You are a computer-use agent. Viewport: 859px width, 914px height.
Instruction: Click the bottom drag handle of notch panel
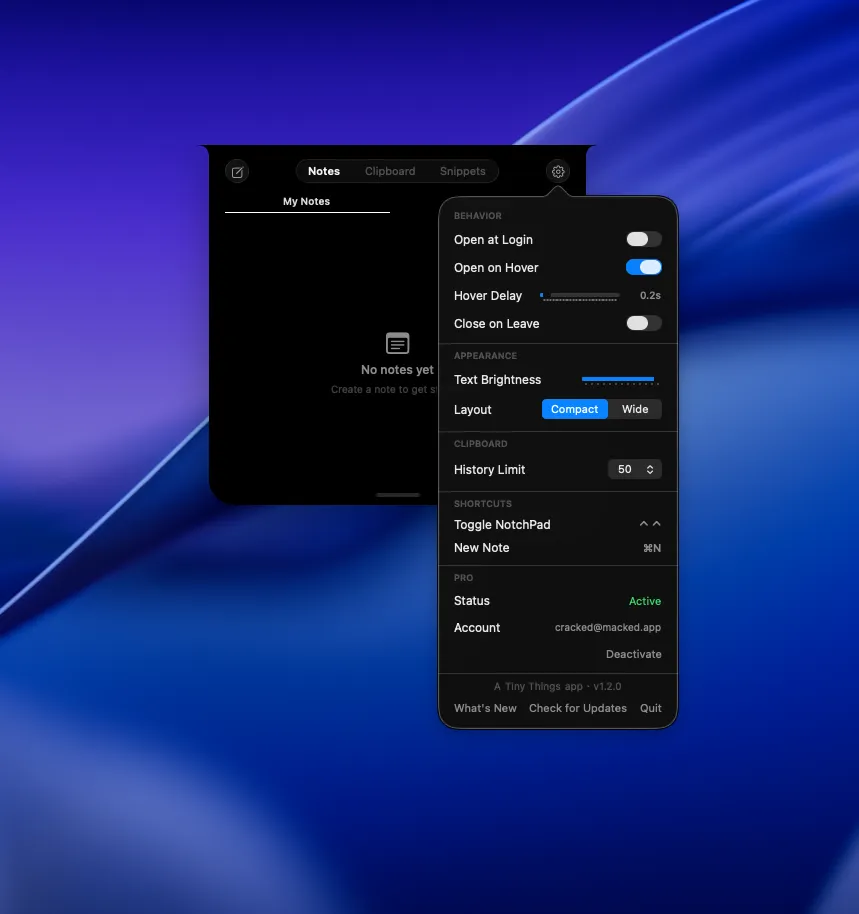tap(398, 495)
